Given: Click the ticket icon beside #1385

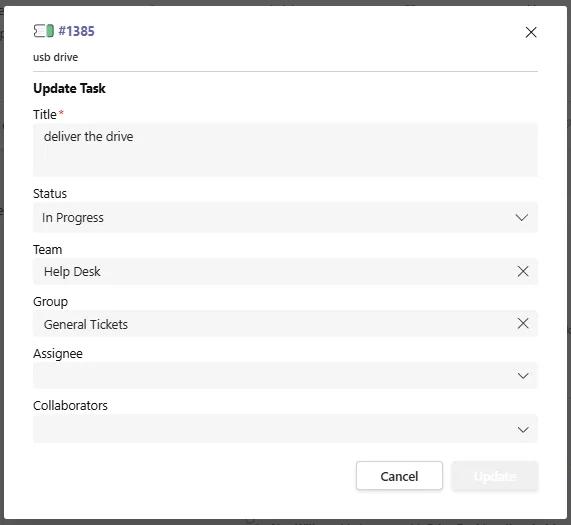Looking at the screenshot, I should click(43, 31).
